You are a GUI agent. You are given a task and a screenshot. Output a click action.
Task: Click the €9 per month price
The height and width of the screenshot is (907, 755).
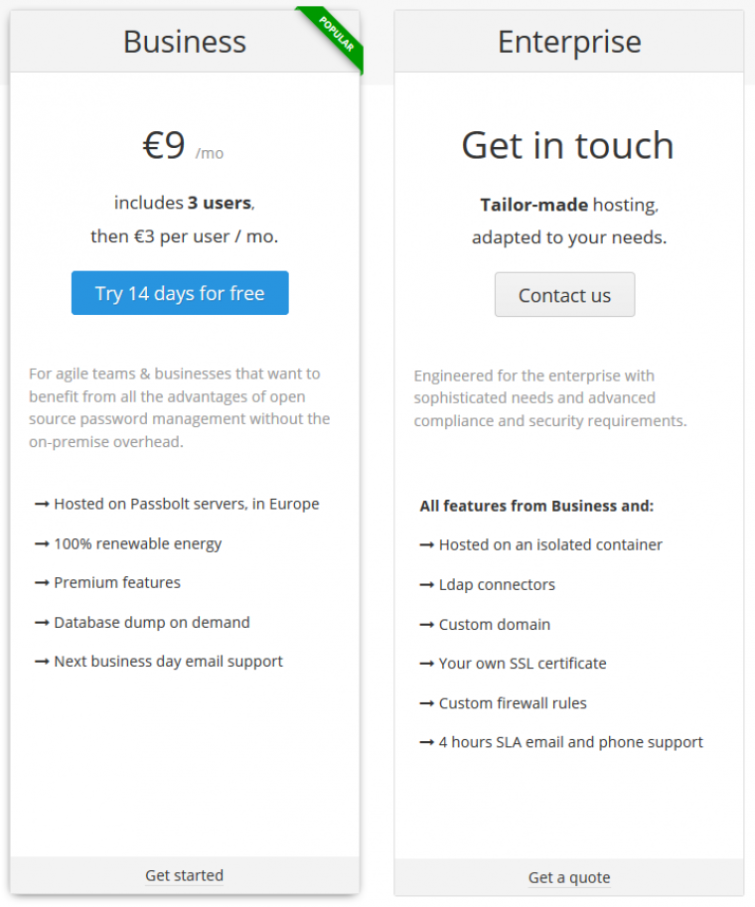click(x=183, y=146)
